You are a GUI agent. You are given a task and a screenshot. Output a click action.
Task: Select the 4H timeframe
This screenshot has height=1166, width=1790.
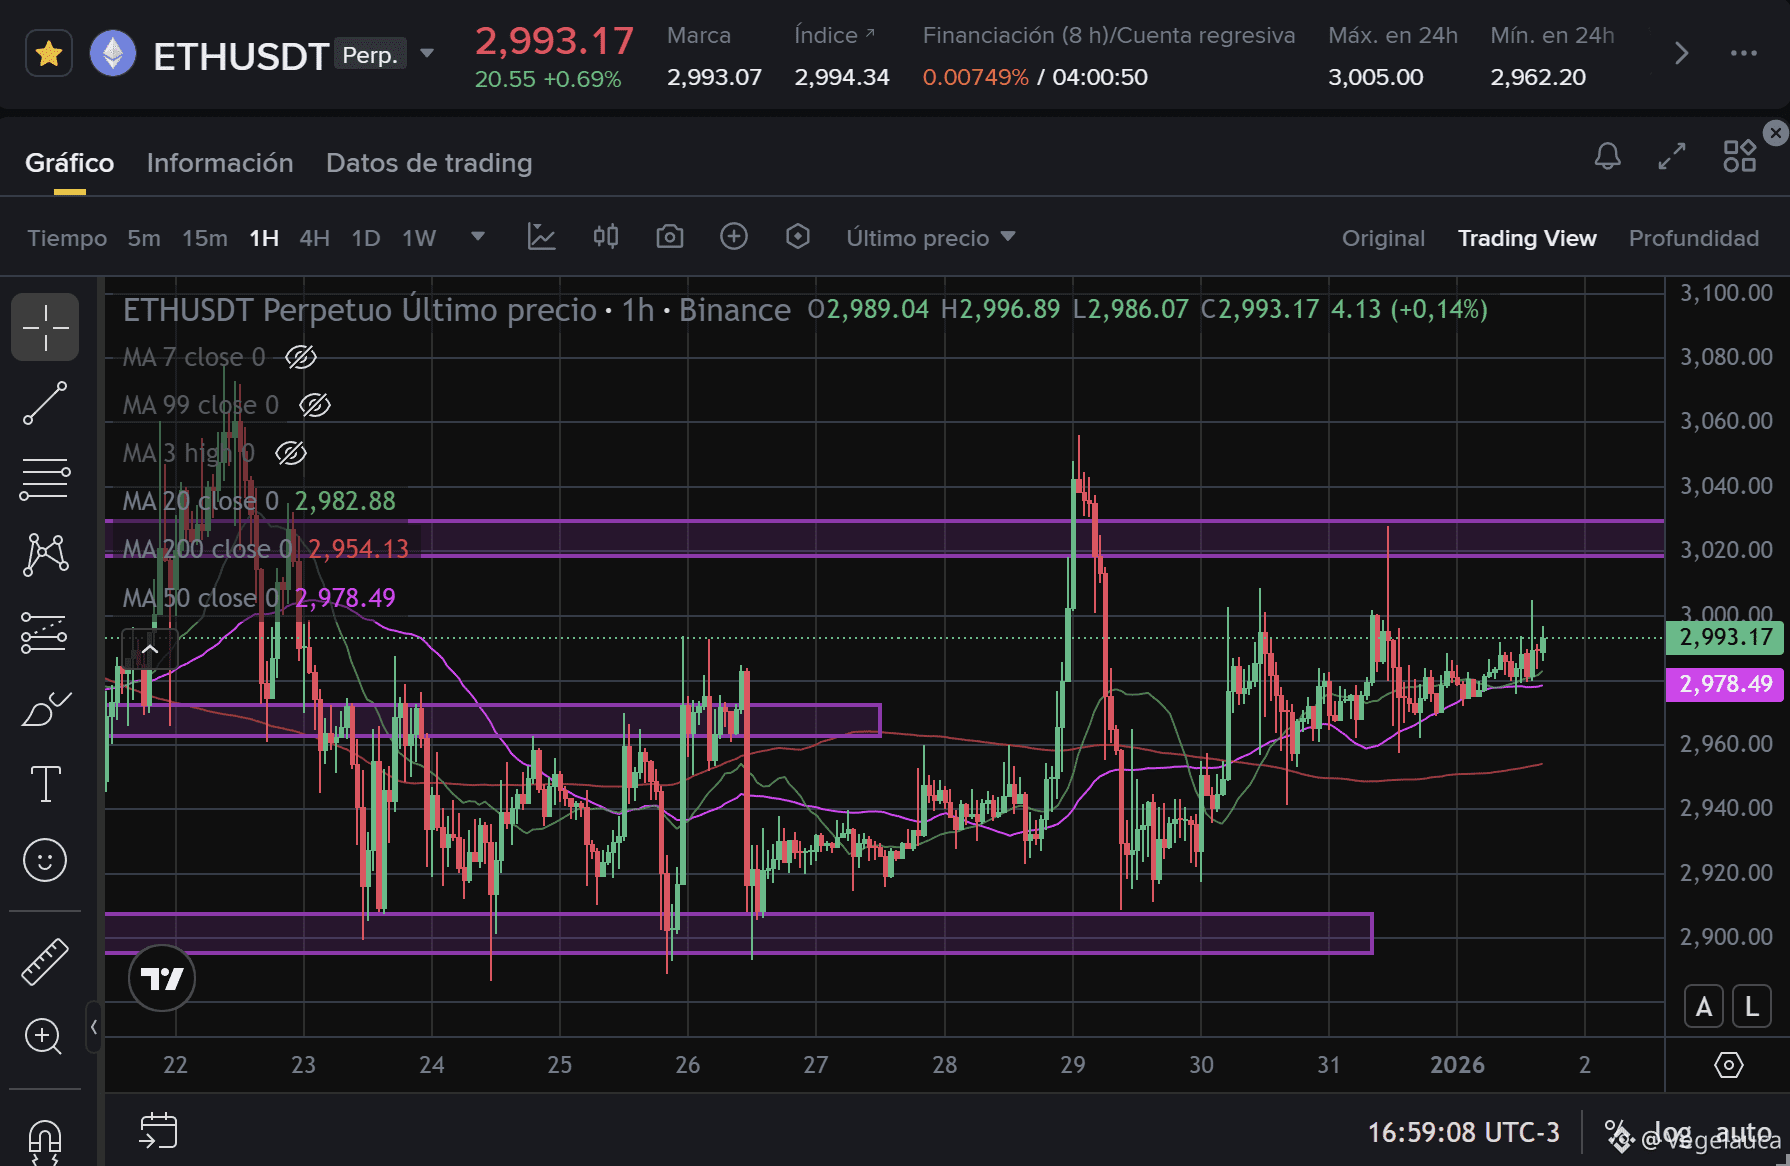point(315,238)
